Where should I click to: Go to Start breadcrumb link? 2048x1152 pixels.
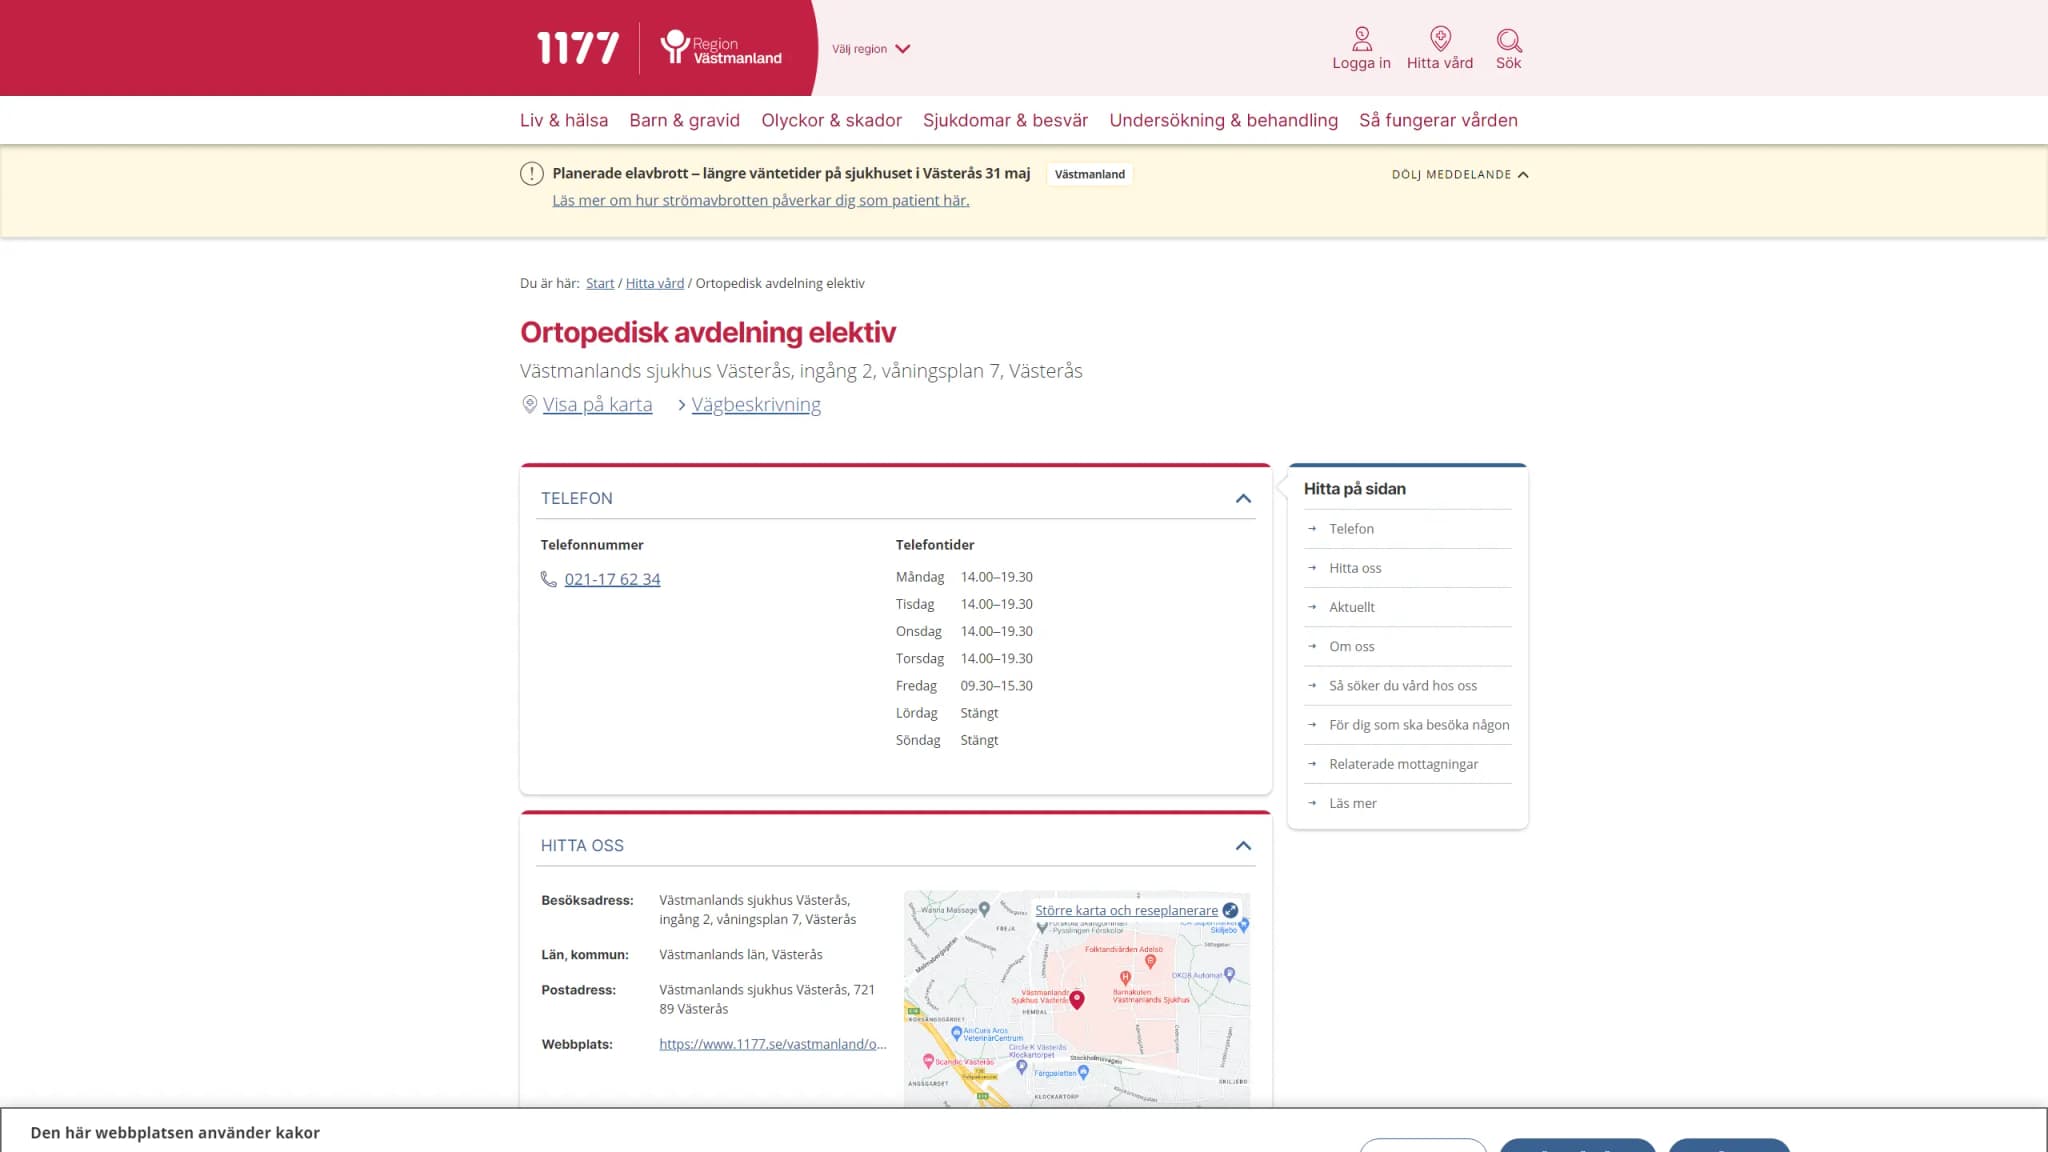point(600,283)
